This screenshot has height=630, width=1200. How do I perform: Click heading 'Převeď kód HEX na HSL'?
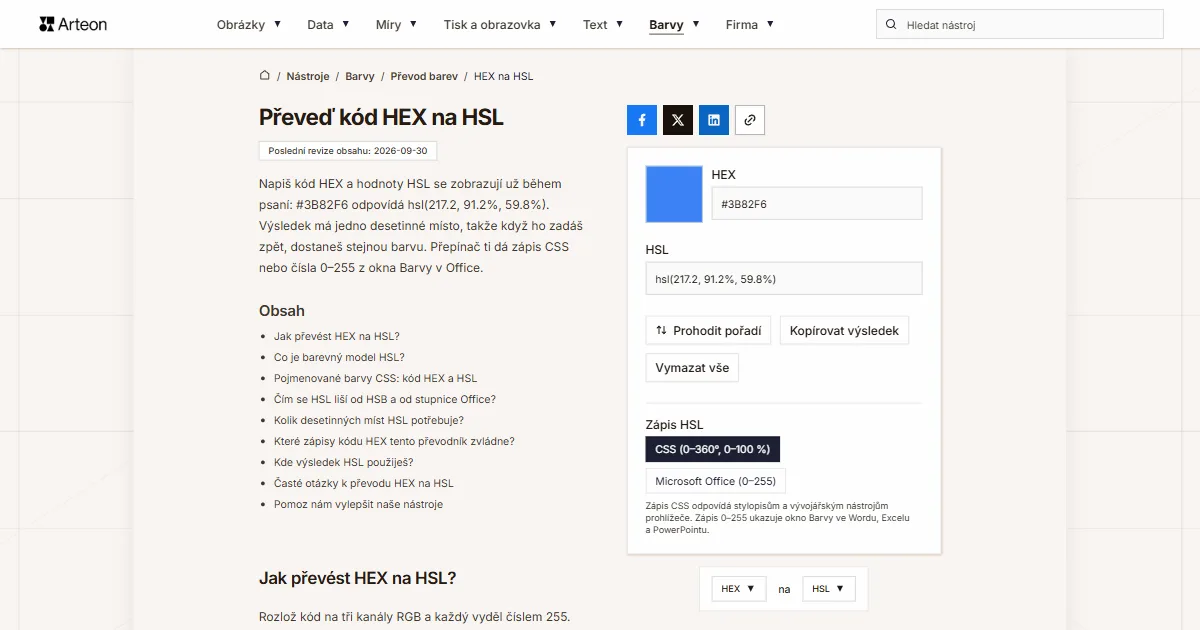point(381,117)
